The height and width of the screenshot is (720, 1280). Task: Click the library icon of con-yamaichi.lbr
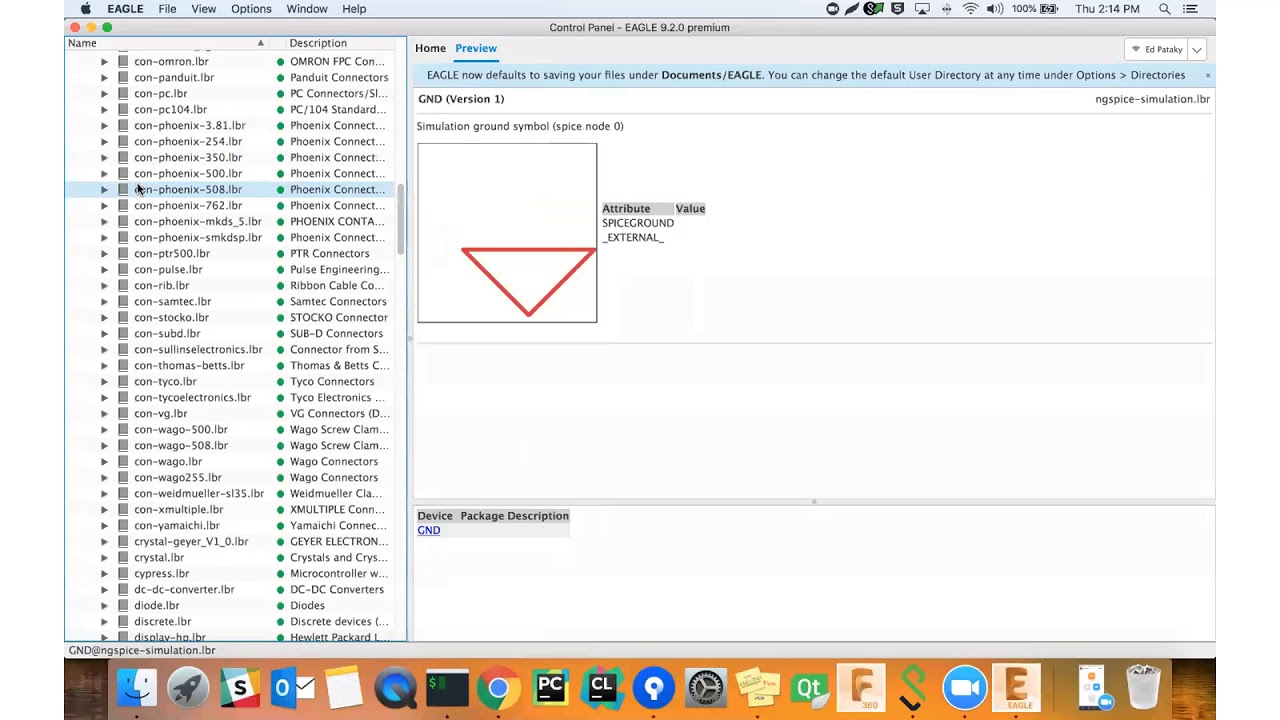pyautogui.click(x=123, y=525)
